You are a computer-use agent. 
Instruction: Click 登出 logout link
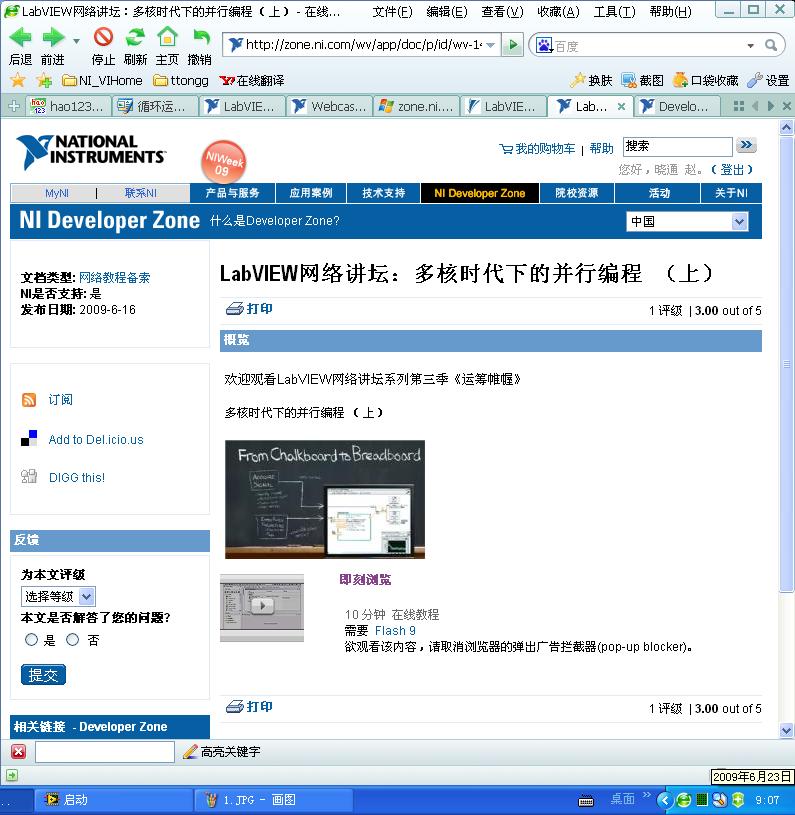[x=732, y=170]
